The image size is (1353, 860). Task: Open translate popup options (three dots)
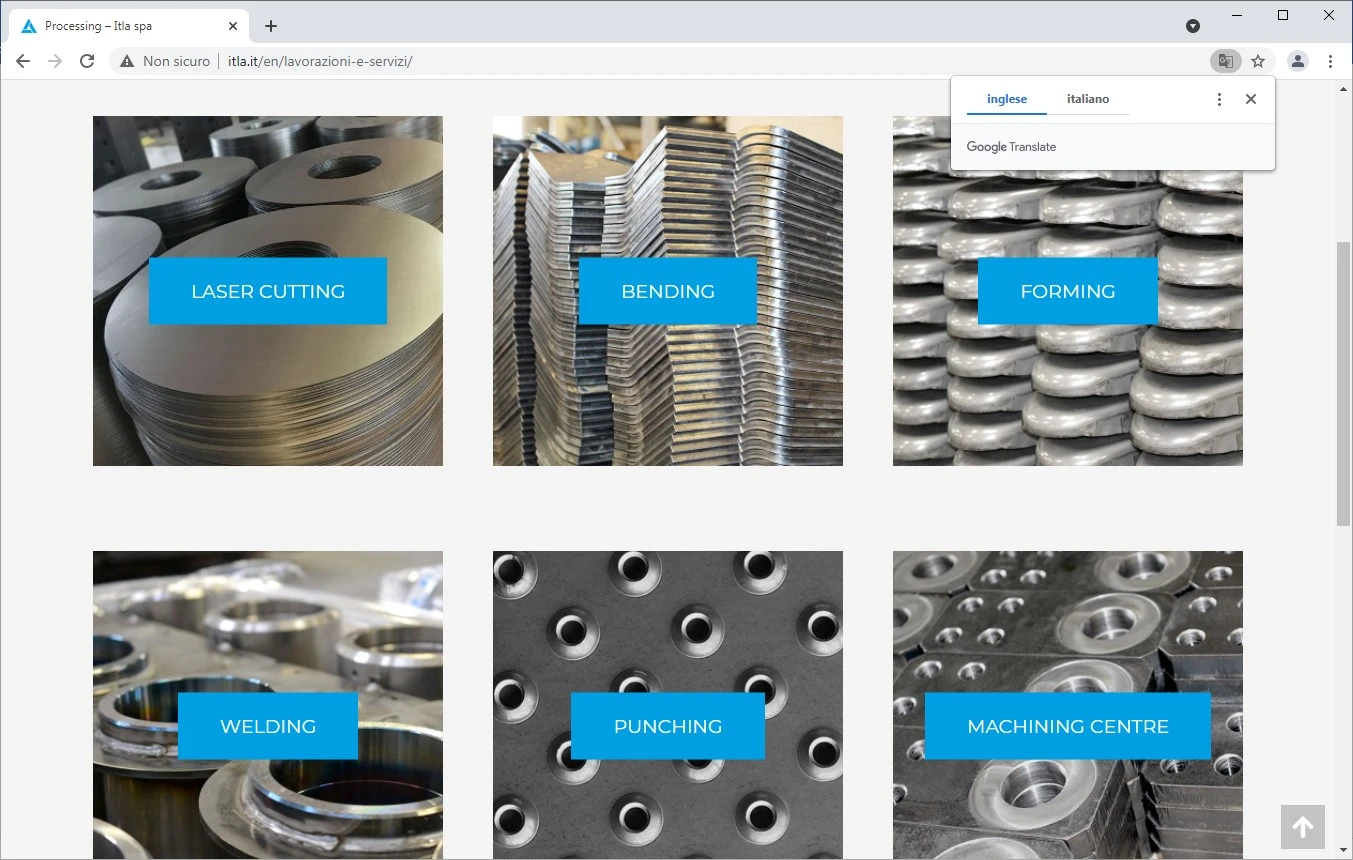[1219, 99]
